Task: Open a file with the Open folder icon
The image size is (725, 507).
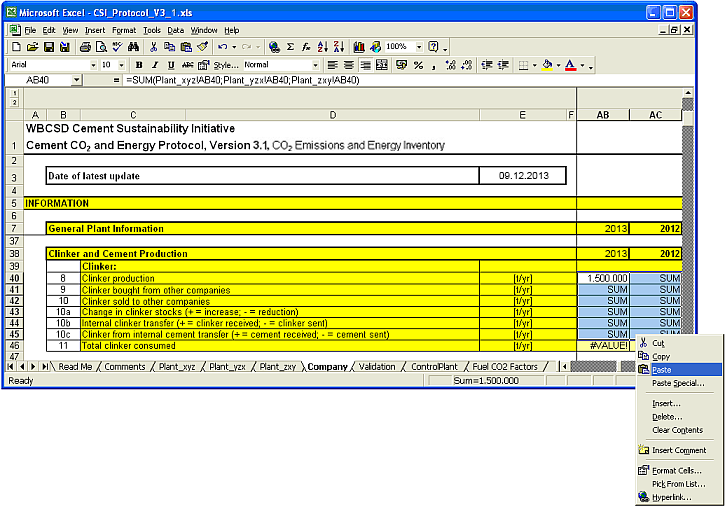Action: [x=32, y=47]
